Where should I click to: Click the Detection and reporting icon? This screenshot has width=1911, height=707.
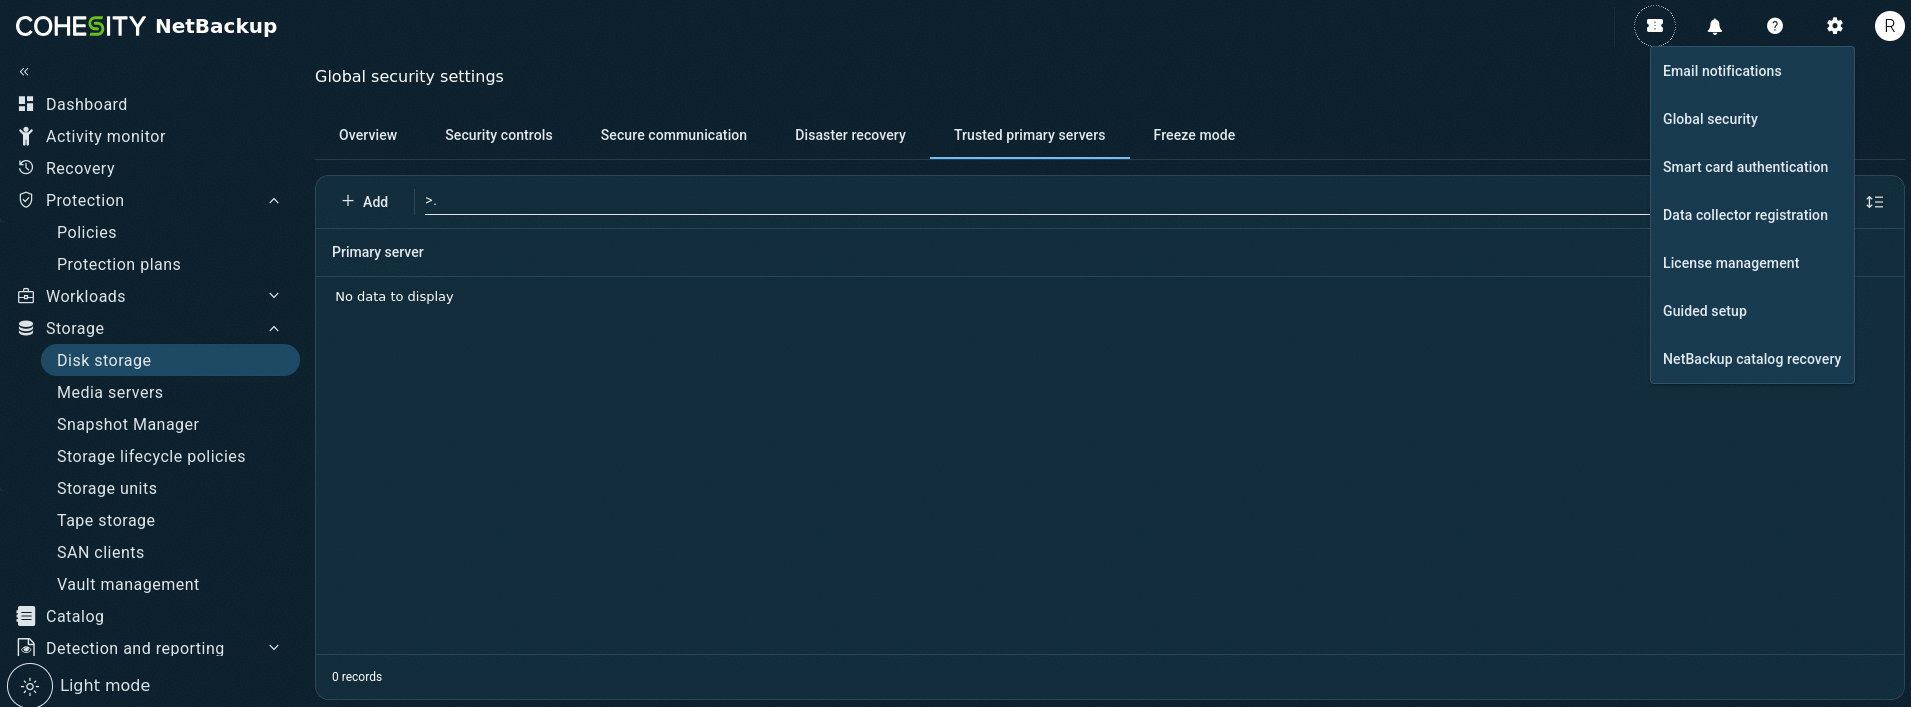click(x=26, y=648)
